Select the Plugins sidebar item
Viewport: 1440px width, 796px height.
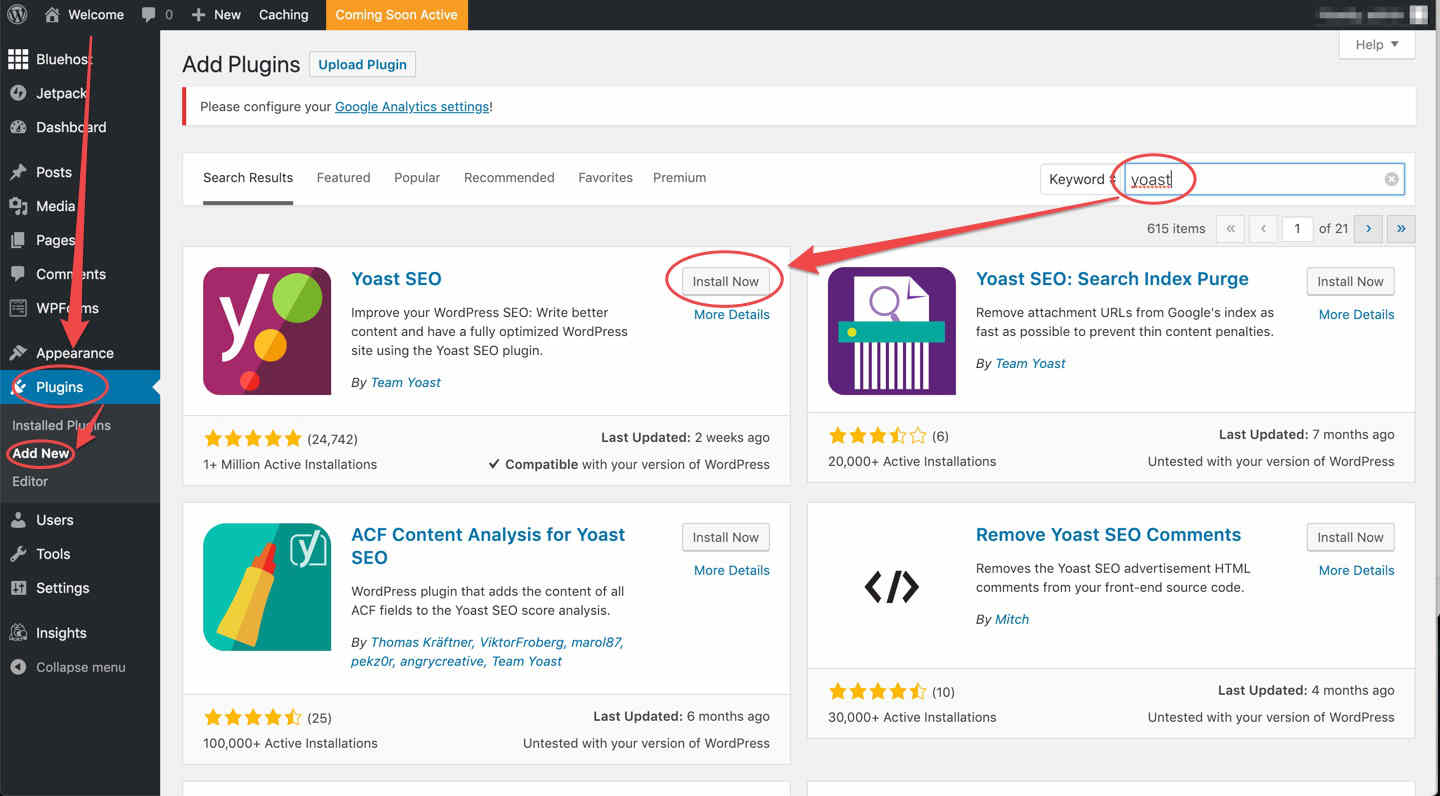pyautogui.click(x=80, y=387)
